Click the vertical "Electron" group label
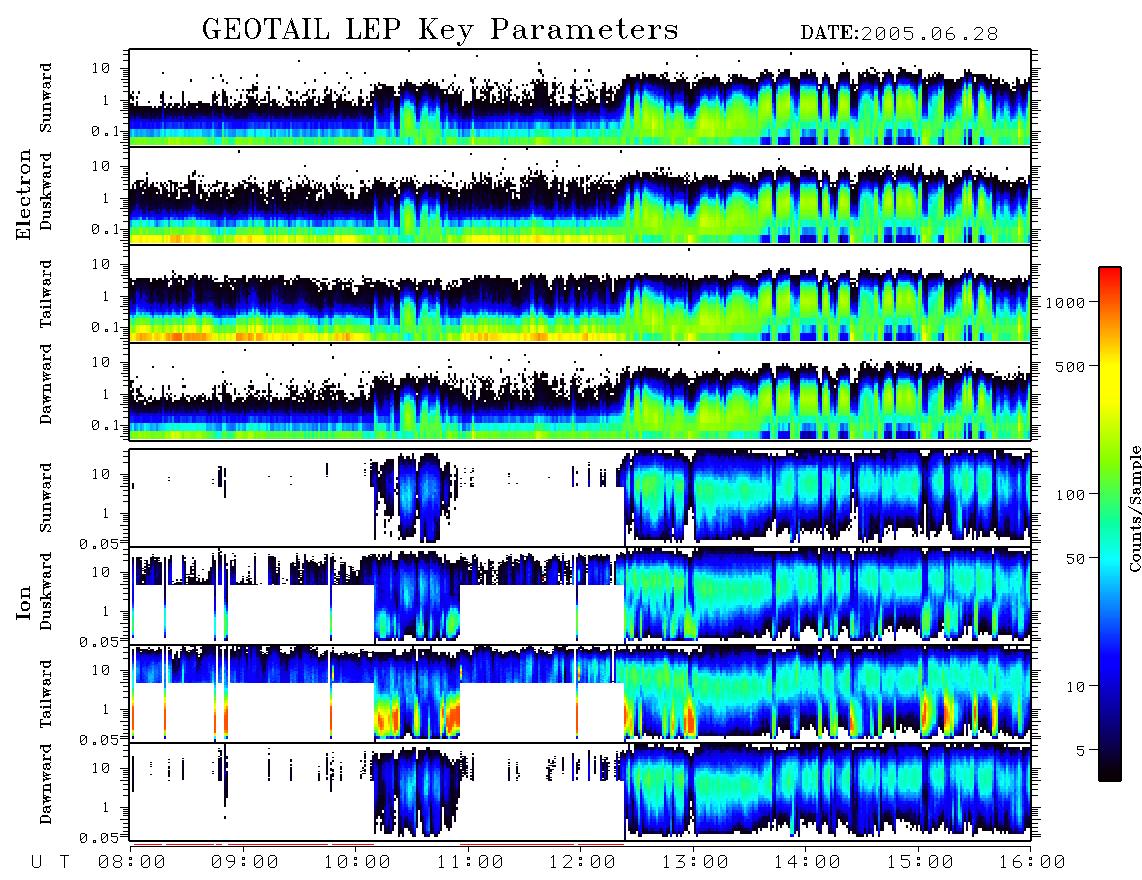The height and width of the screenshot is (880, 1142). coord(24,195)
